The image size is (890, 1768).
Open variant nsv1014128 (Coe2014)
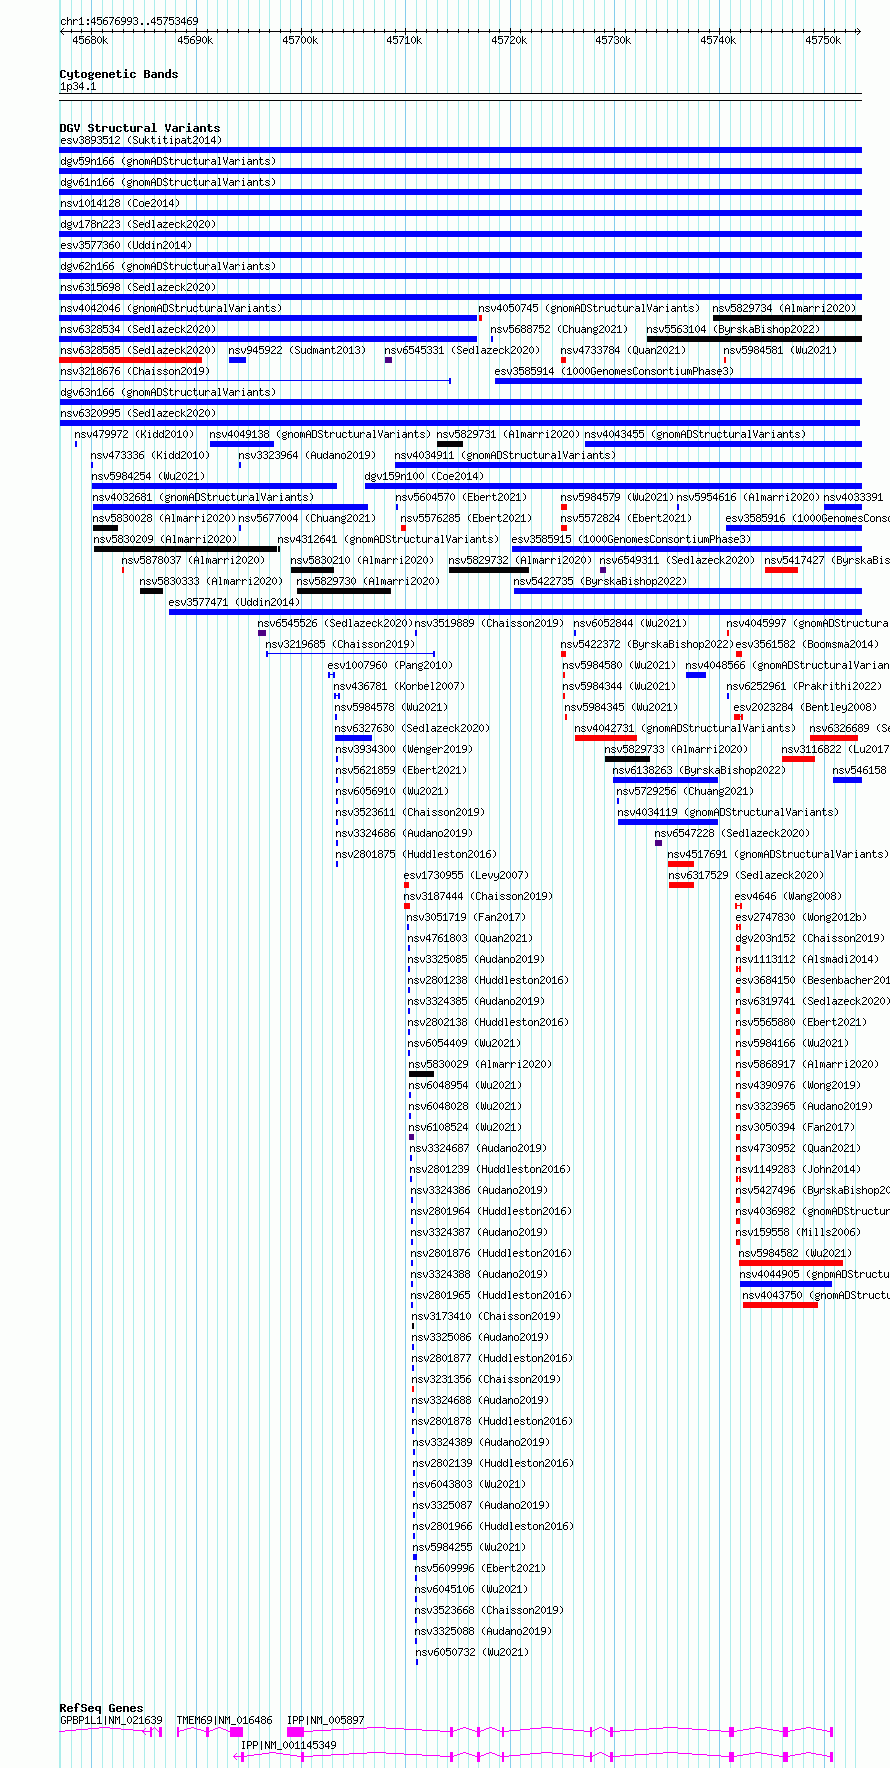pos(120,203)
